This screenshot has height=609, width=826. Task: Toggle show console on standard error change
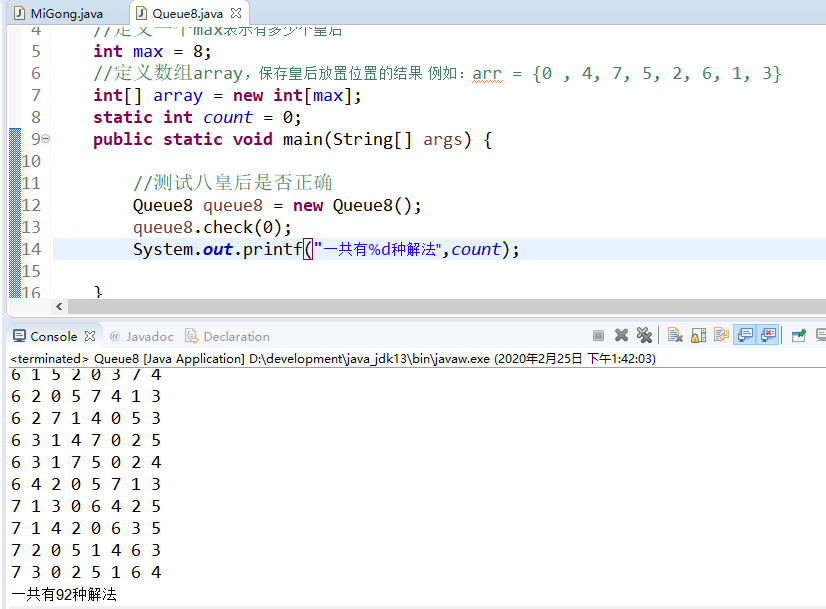click(769, 336)
